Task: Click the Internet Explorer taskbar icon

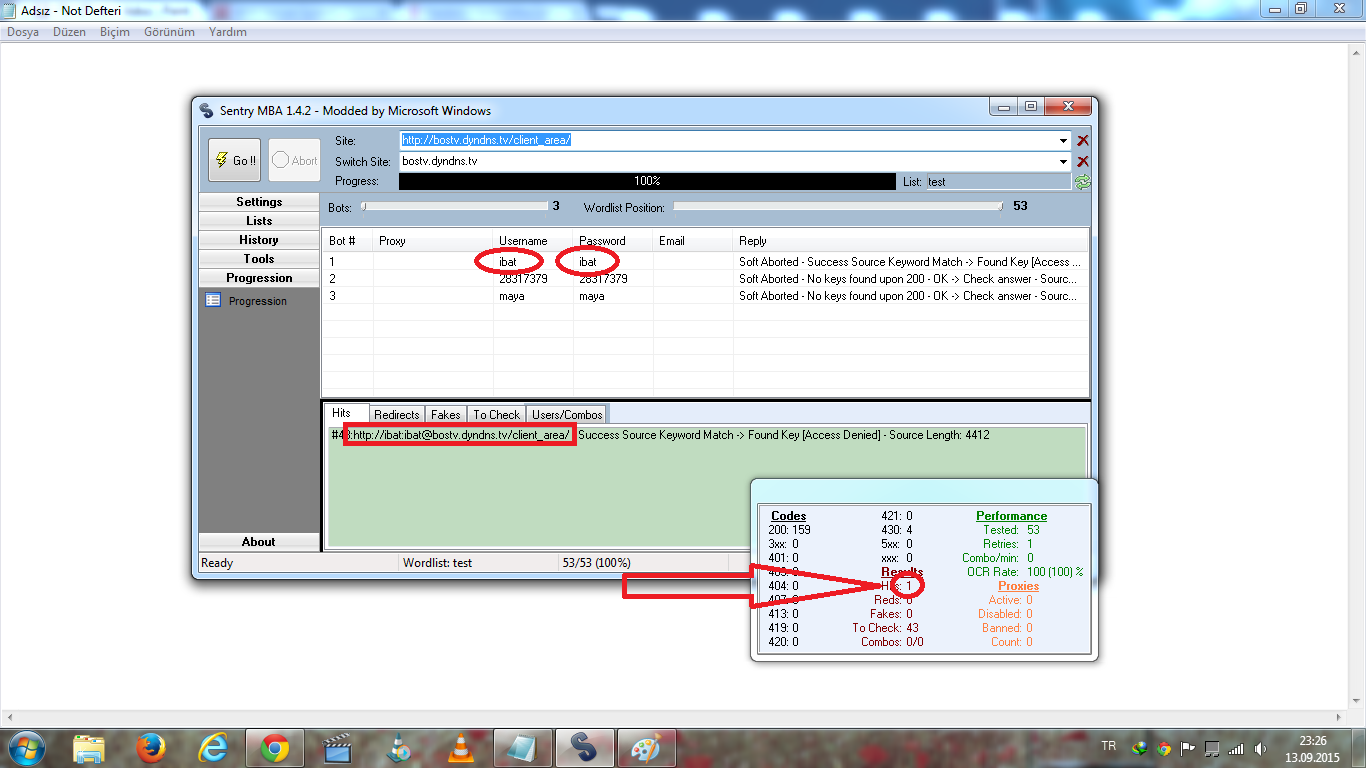Action: coord(213,747)
